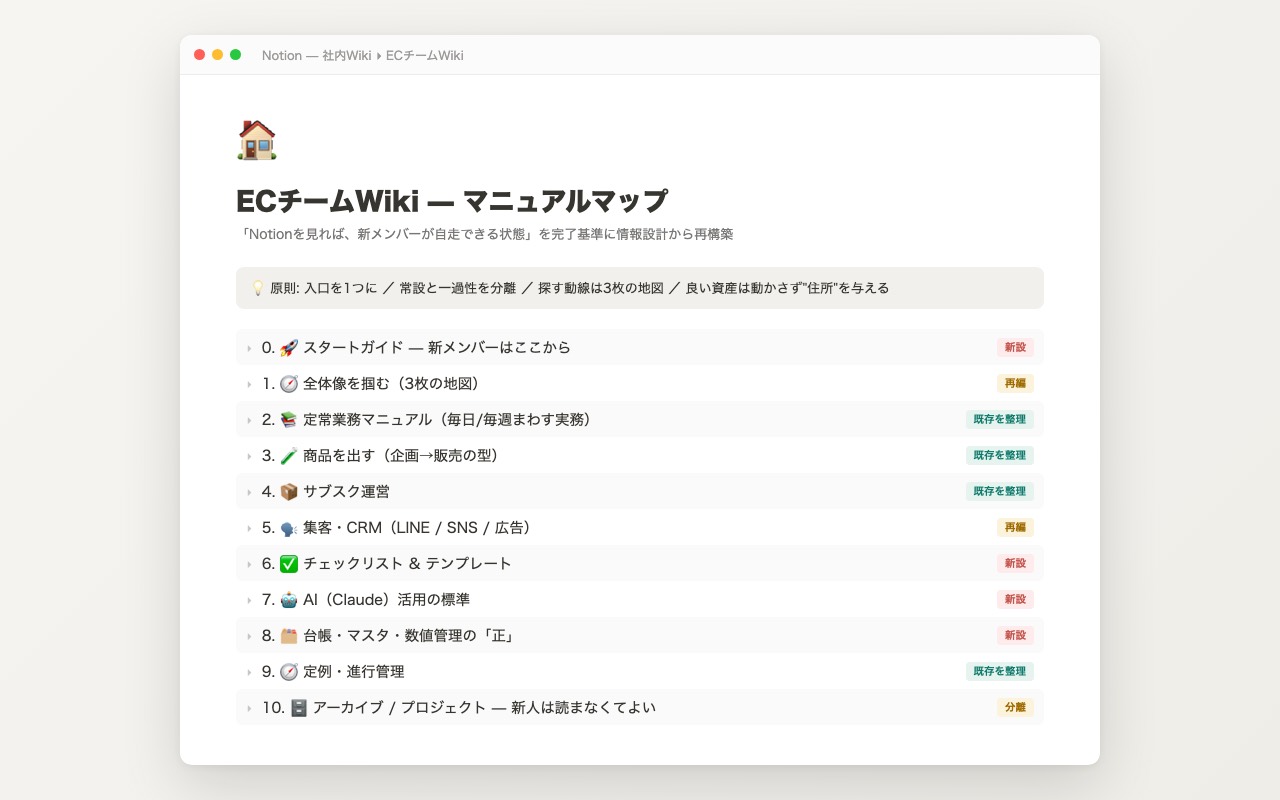Click the text 定例・進行管理

tap(354, 672)
